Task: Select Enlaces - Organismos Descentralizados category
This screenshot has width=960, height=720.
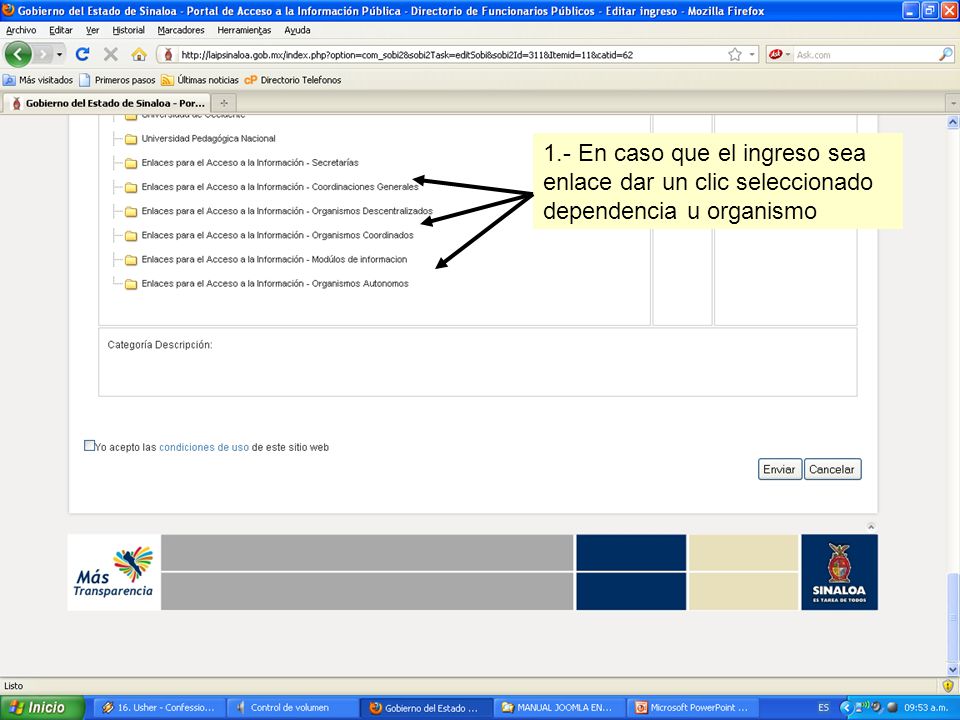Action: coord(287,211)
